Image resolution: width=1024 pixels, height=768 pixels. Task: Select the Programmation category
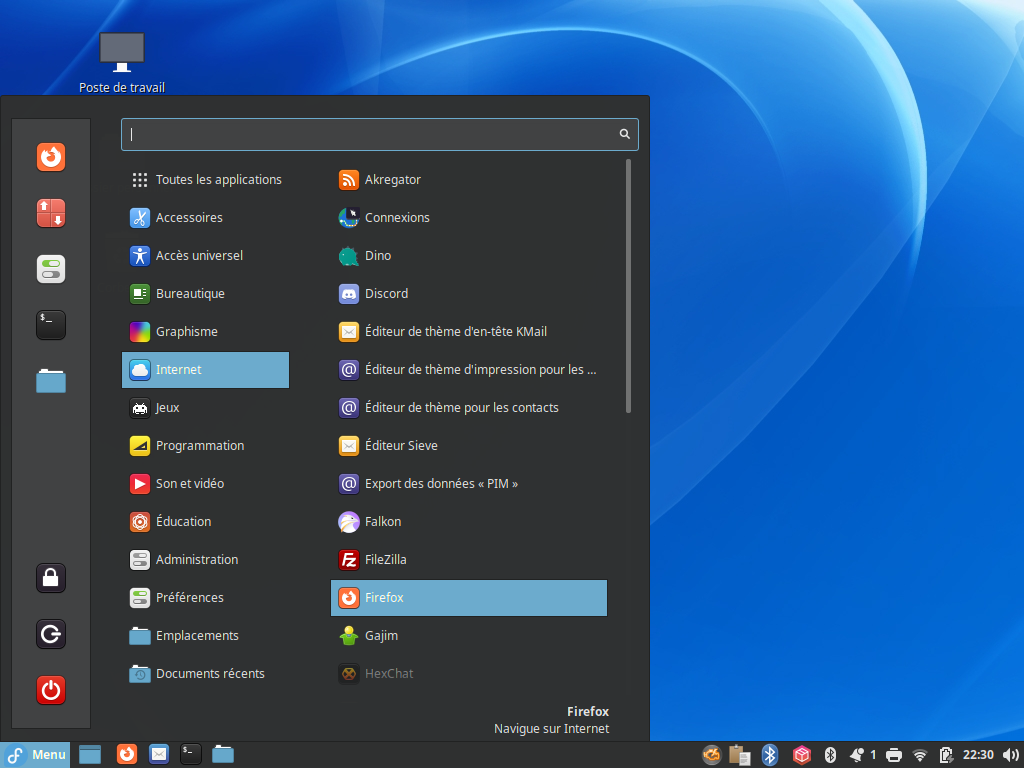[x=205, y=445]
